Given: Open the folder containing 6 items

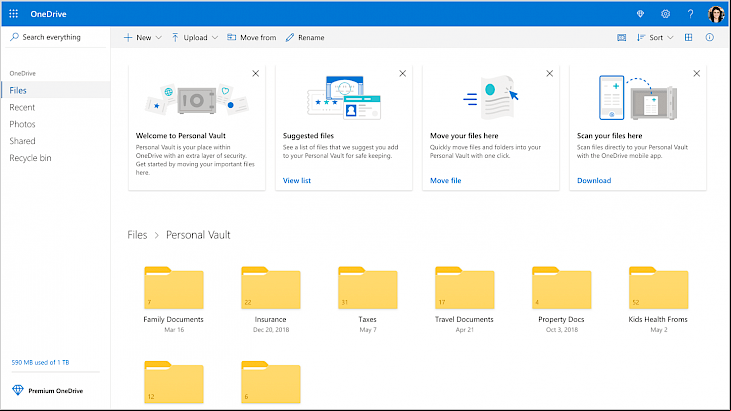Looking at the screenshot, I should (x=270, y=382).
